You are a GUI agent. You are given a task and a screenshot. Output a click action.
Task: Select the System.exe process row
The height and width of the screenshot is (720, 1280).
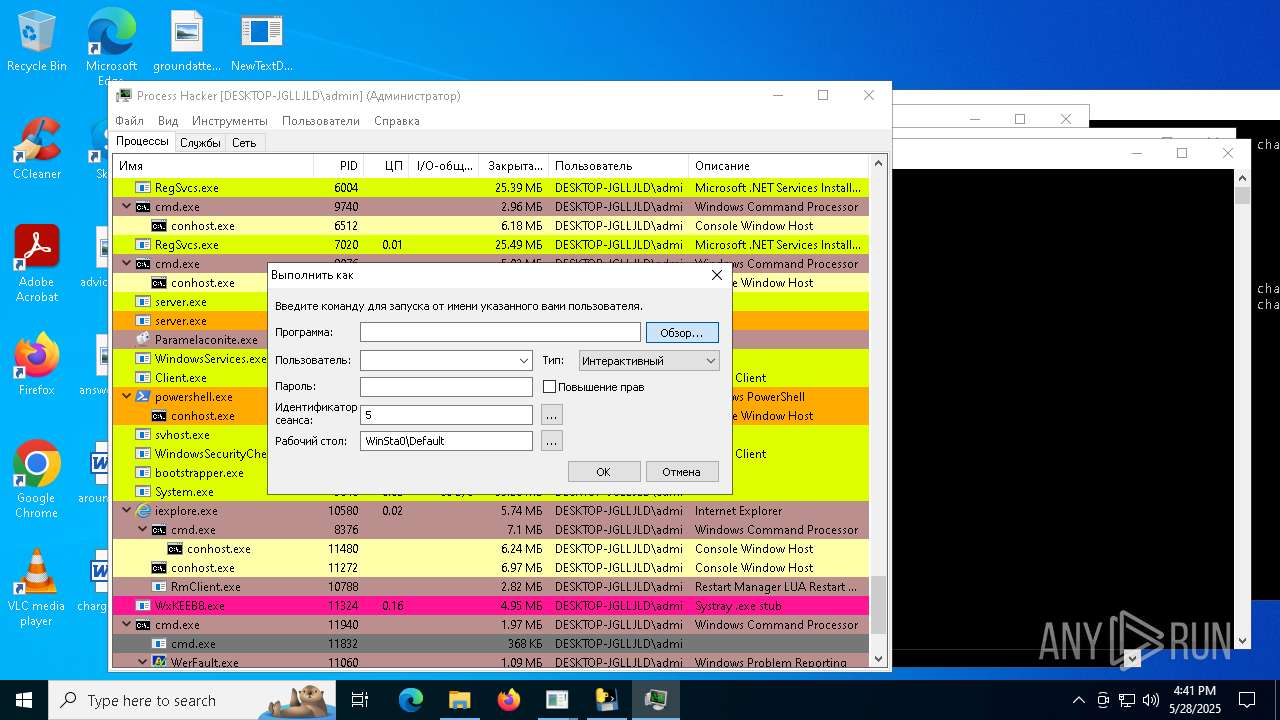click(191, 492)
